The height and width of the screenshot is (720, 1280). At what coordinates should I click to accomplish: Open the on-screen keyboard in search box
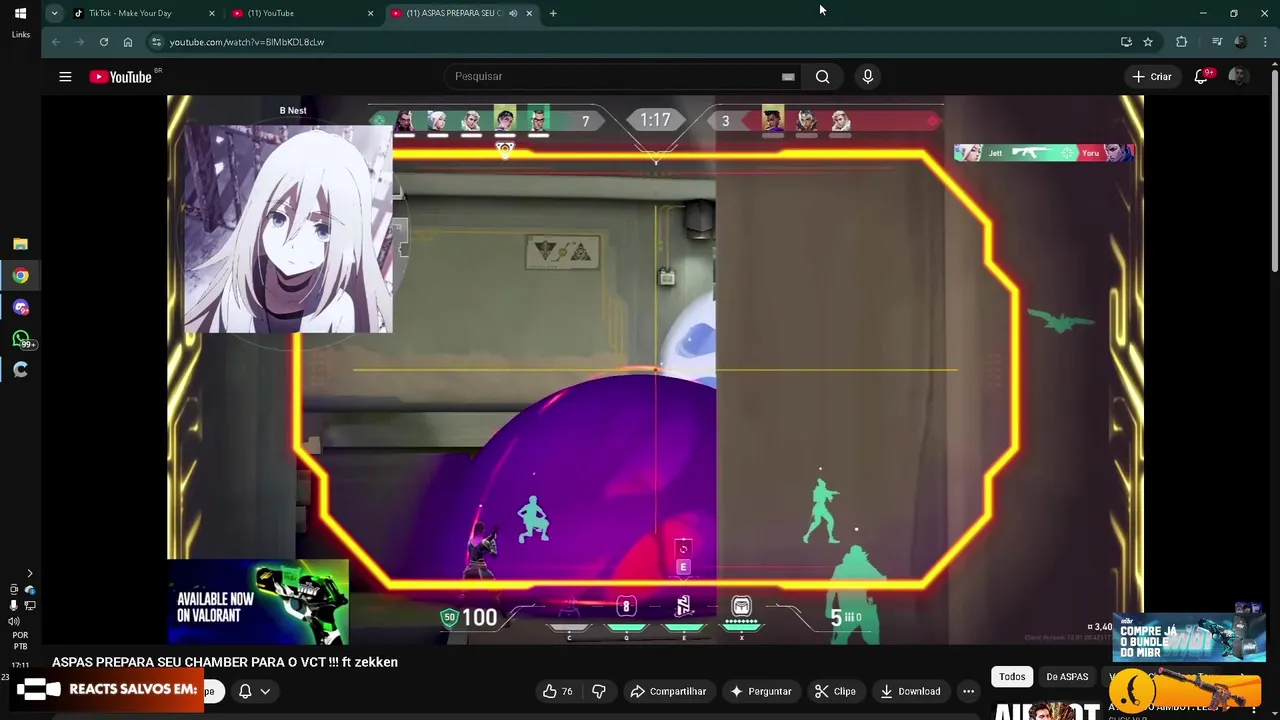coord(788,76)
